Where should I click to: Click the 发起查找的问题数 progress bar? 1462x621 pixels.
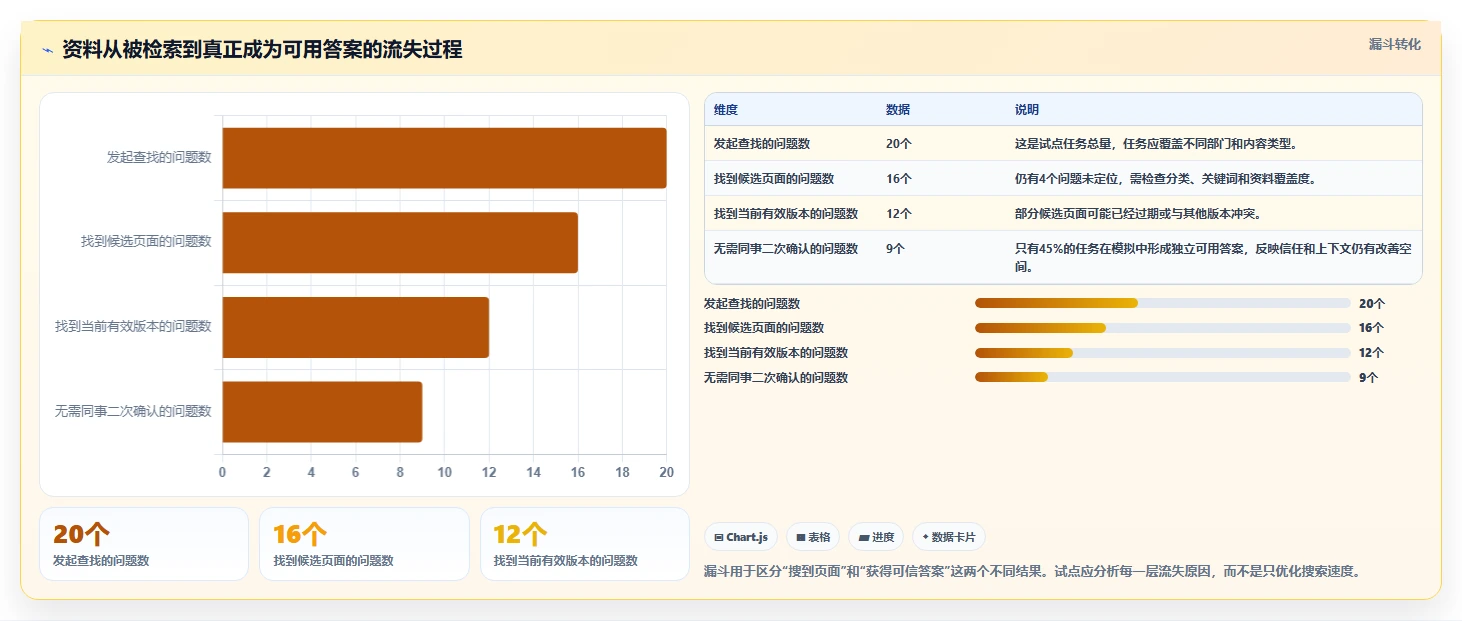click(x=1162, y=303)
